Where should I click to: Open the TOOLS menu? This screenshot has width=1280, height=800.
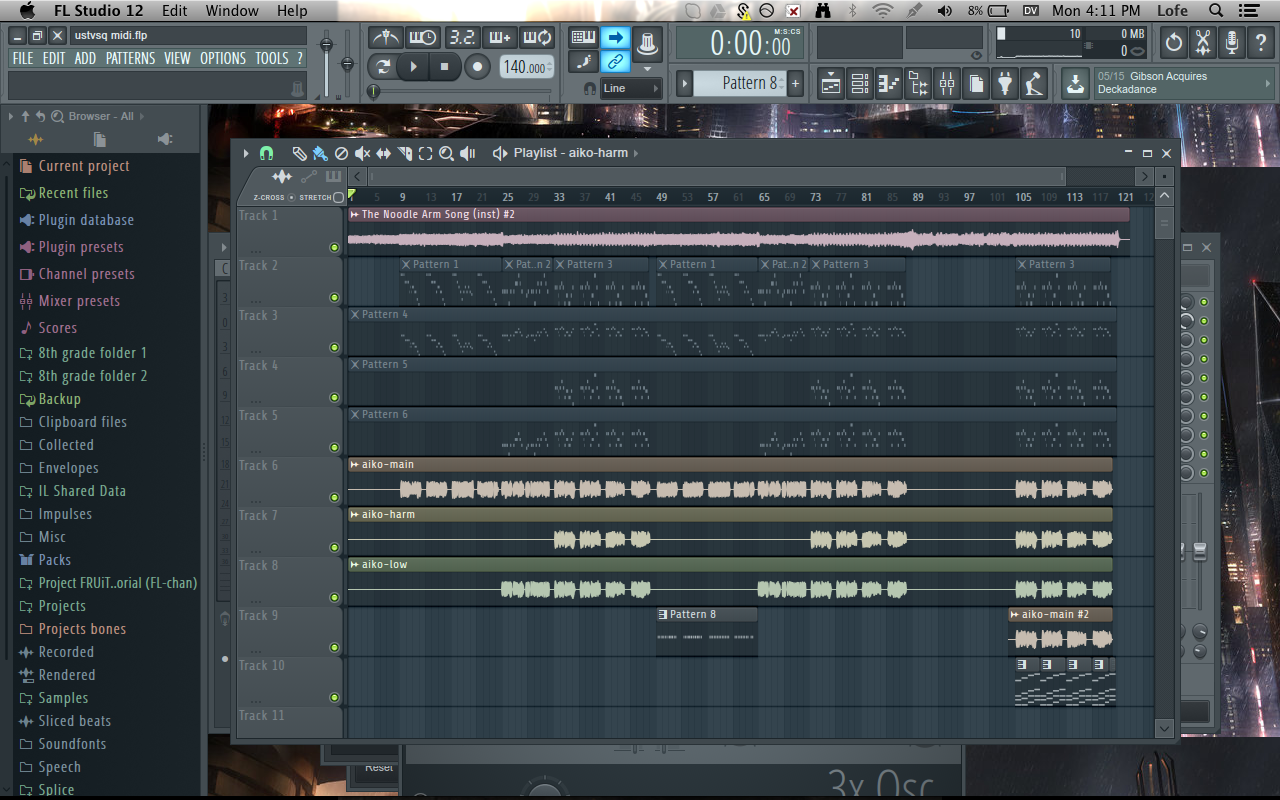click(271, 58)
